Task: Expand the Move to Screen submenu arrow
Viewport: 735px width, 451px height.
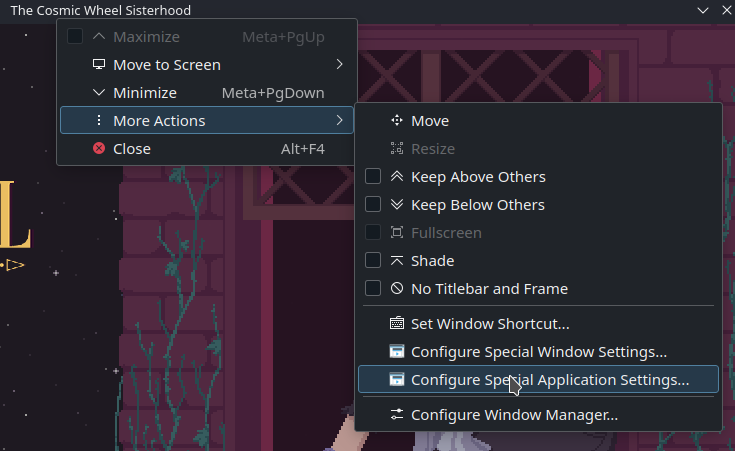Action: [339, 64]
